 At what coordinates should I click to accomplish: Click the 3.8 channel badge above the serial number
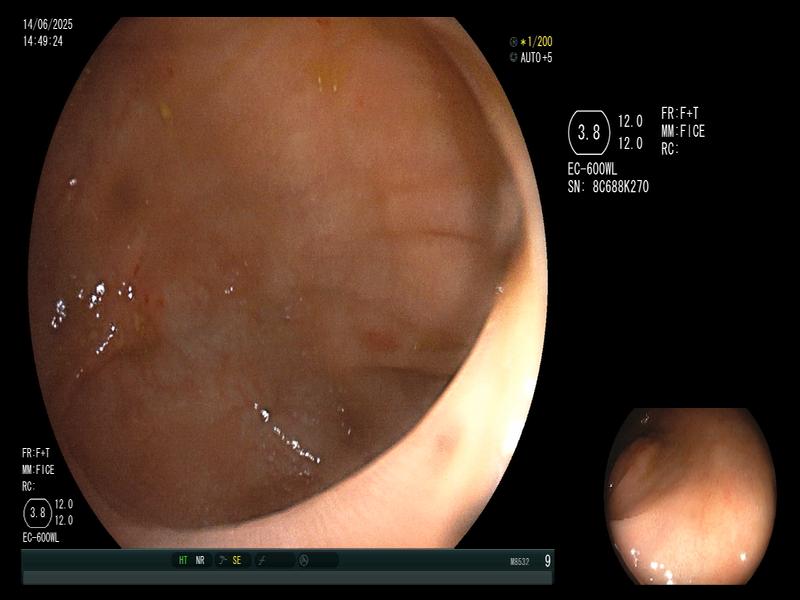pyautogui.click(x=589, y=133)
